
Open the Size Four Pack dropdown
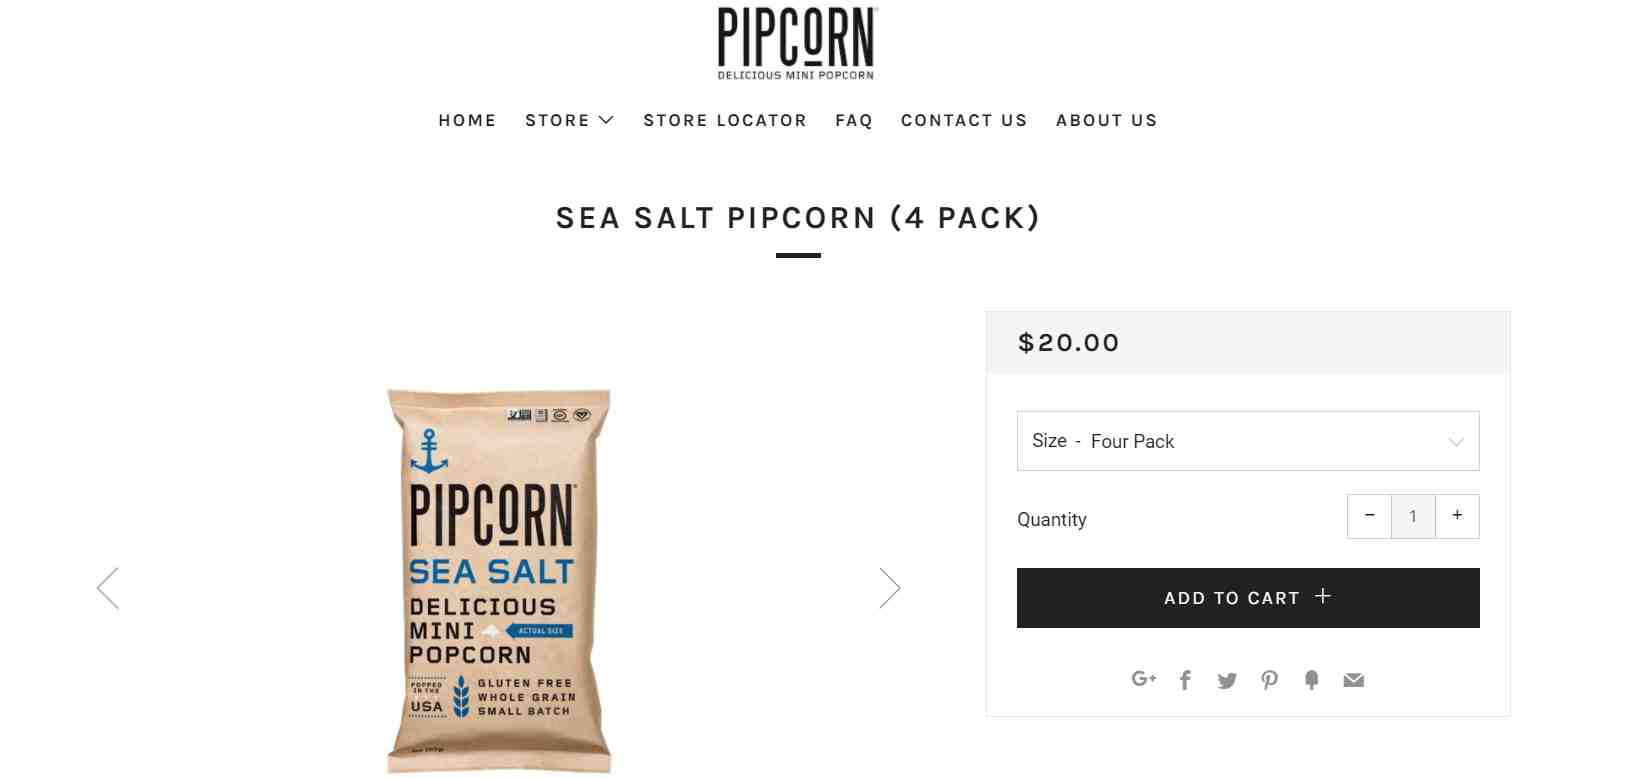point(1248,441)
